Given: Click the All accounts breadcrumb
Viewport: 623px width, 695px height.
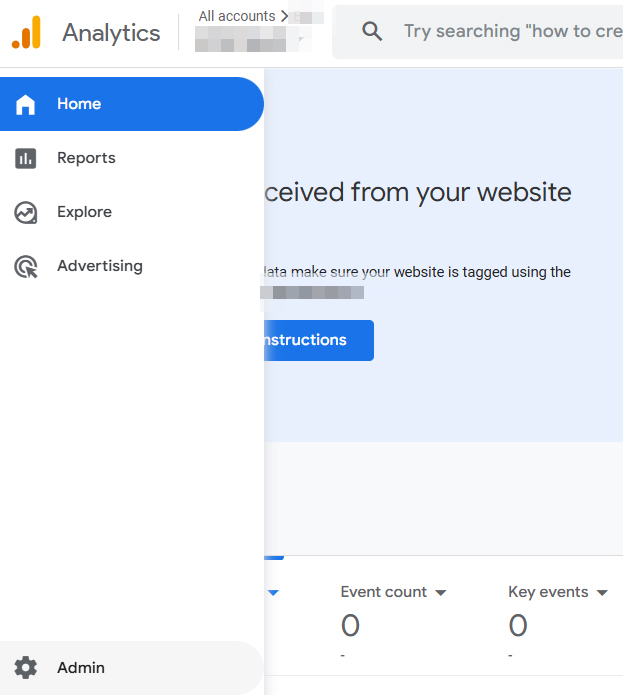Looking at the screenshot, I should (x=237, y=16).
